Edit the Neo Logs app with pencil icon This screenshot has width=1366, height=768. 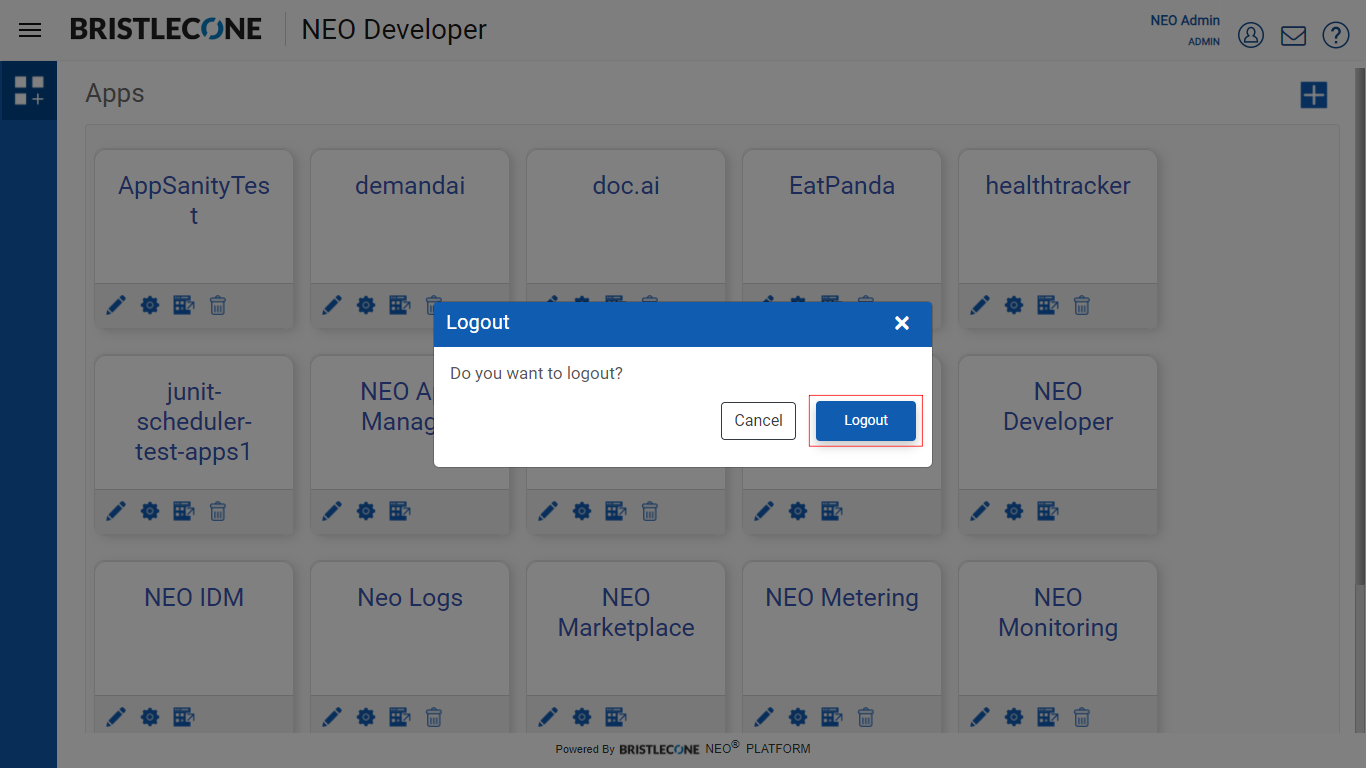(x=332, y=717)
